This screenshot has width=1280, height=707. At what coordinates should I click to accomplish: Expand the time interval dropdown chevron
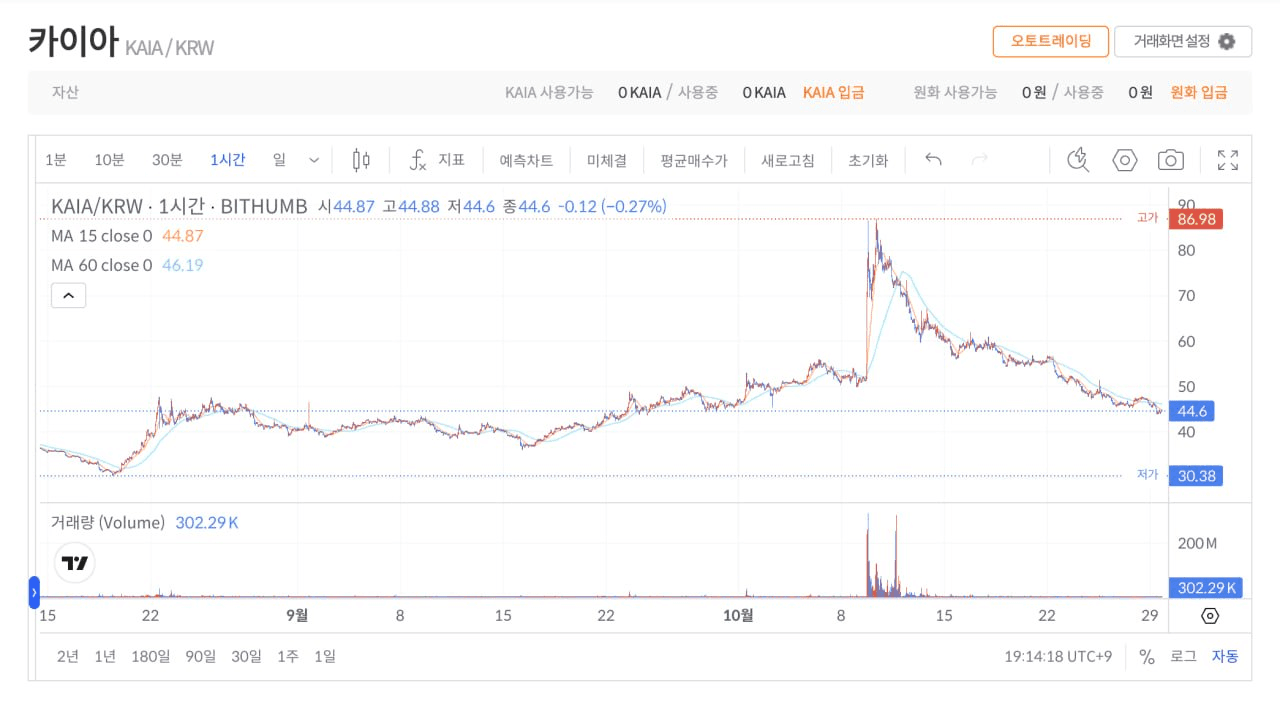coord(314,160)
